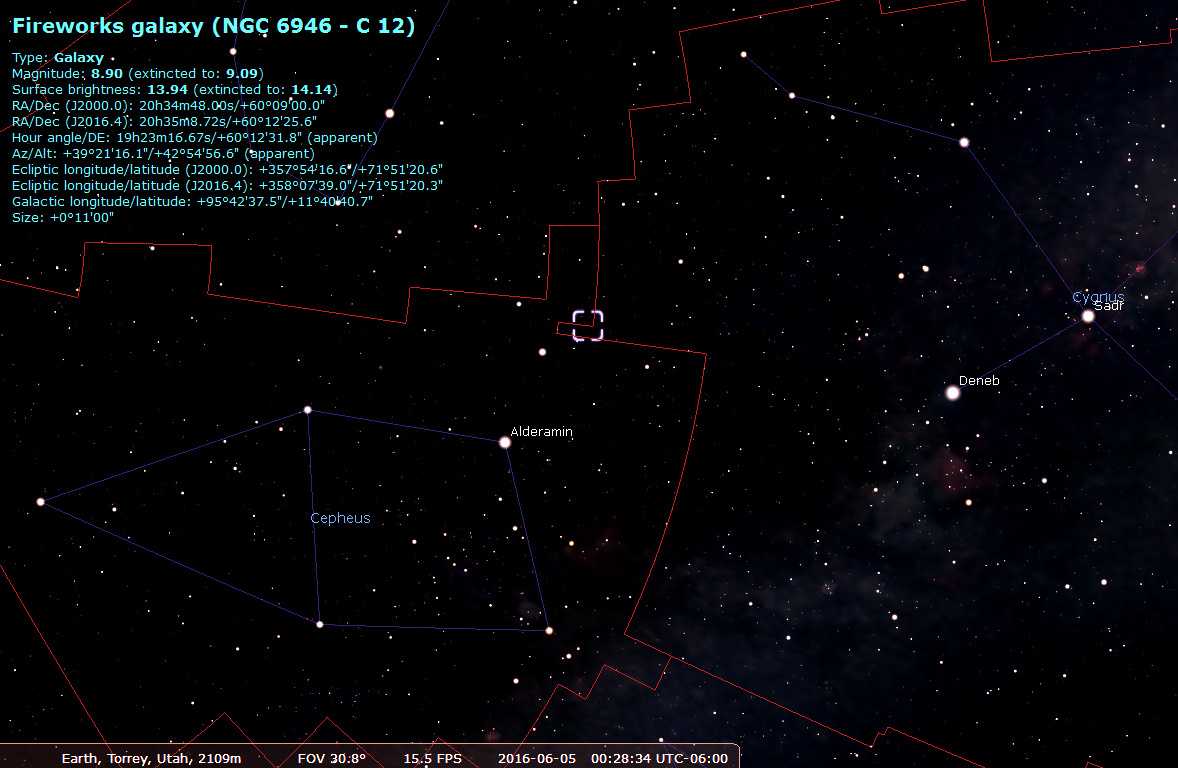Select the bottom-right corner star of Cepheus
Viewport: 1178px width, 768px height.
tap(549, 630)
